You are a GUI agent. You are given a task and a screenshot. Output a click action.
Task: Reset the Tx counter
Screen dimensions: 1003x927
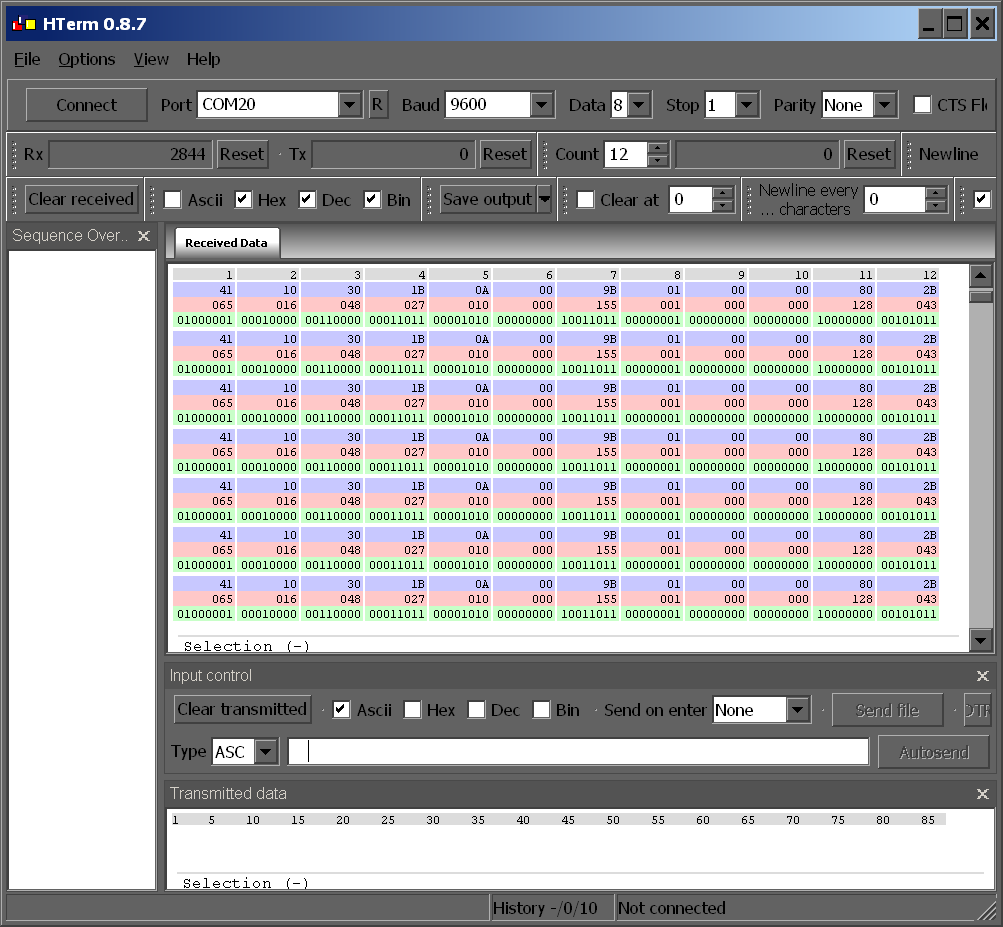(505, 154)
